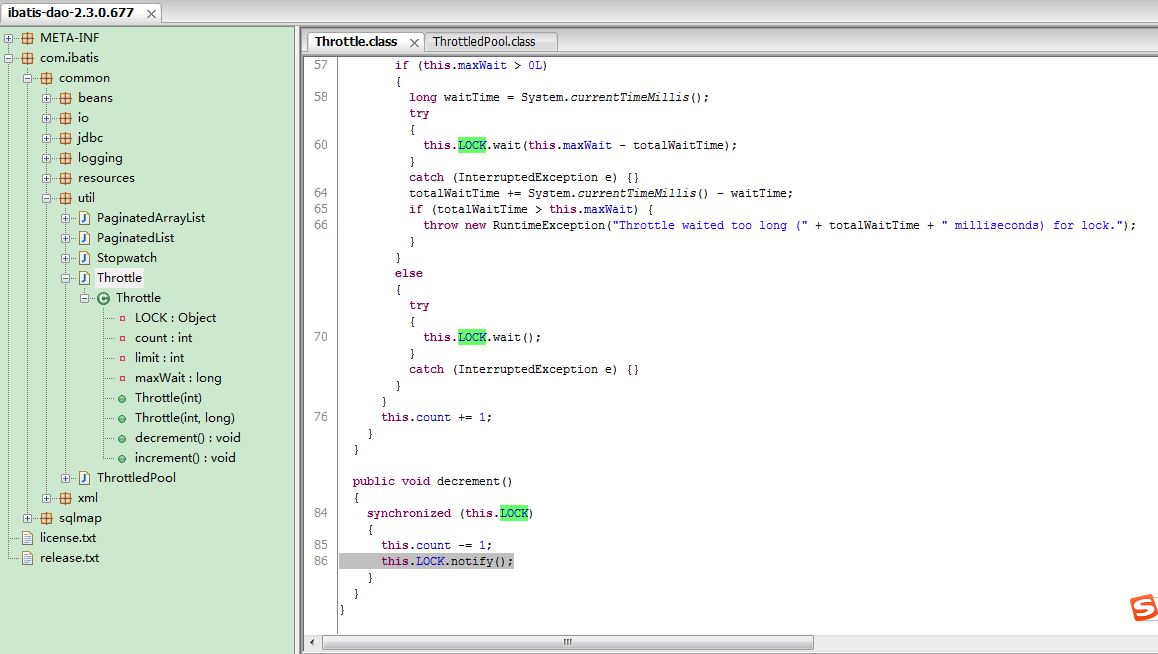Click the left arrow of horizontal scrollbar
This screenshot has width=1158, height=654.
coord(312,642)
